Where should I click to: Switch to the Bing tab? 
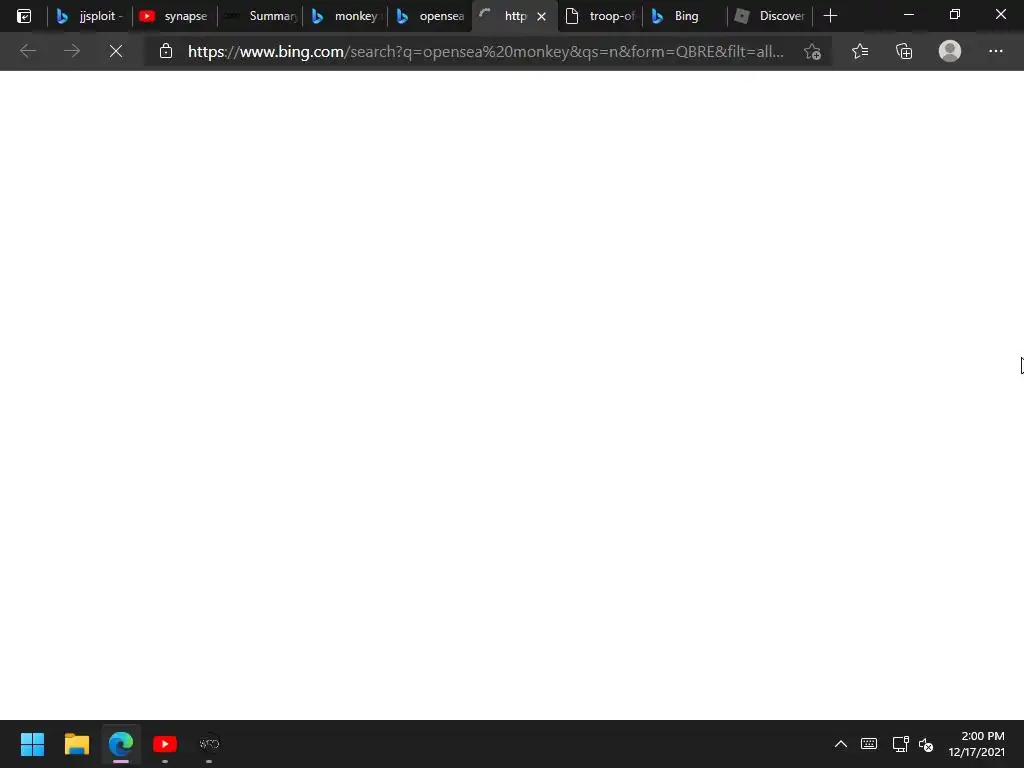[x=685, y=16]
